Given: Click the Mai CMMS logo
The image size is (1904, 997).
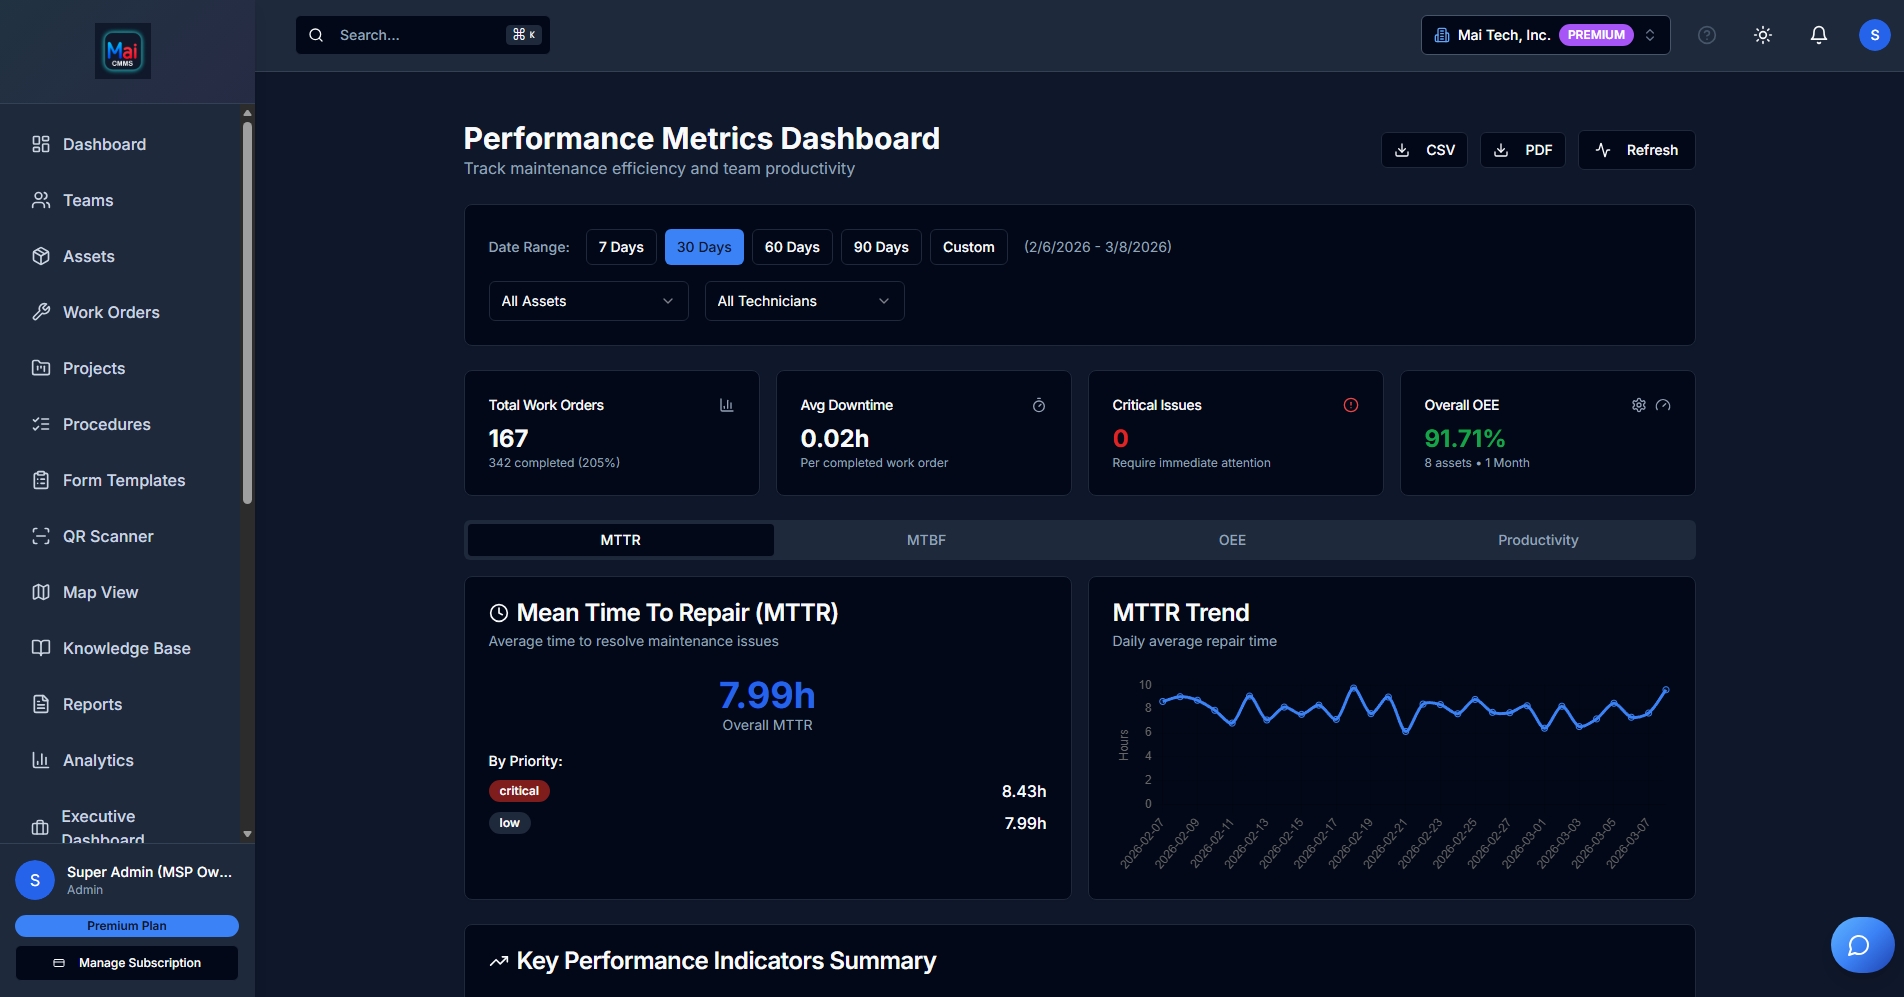Looking at the screenshot, I should [122, 50].
